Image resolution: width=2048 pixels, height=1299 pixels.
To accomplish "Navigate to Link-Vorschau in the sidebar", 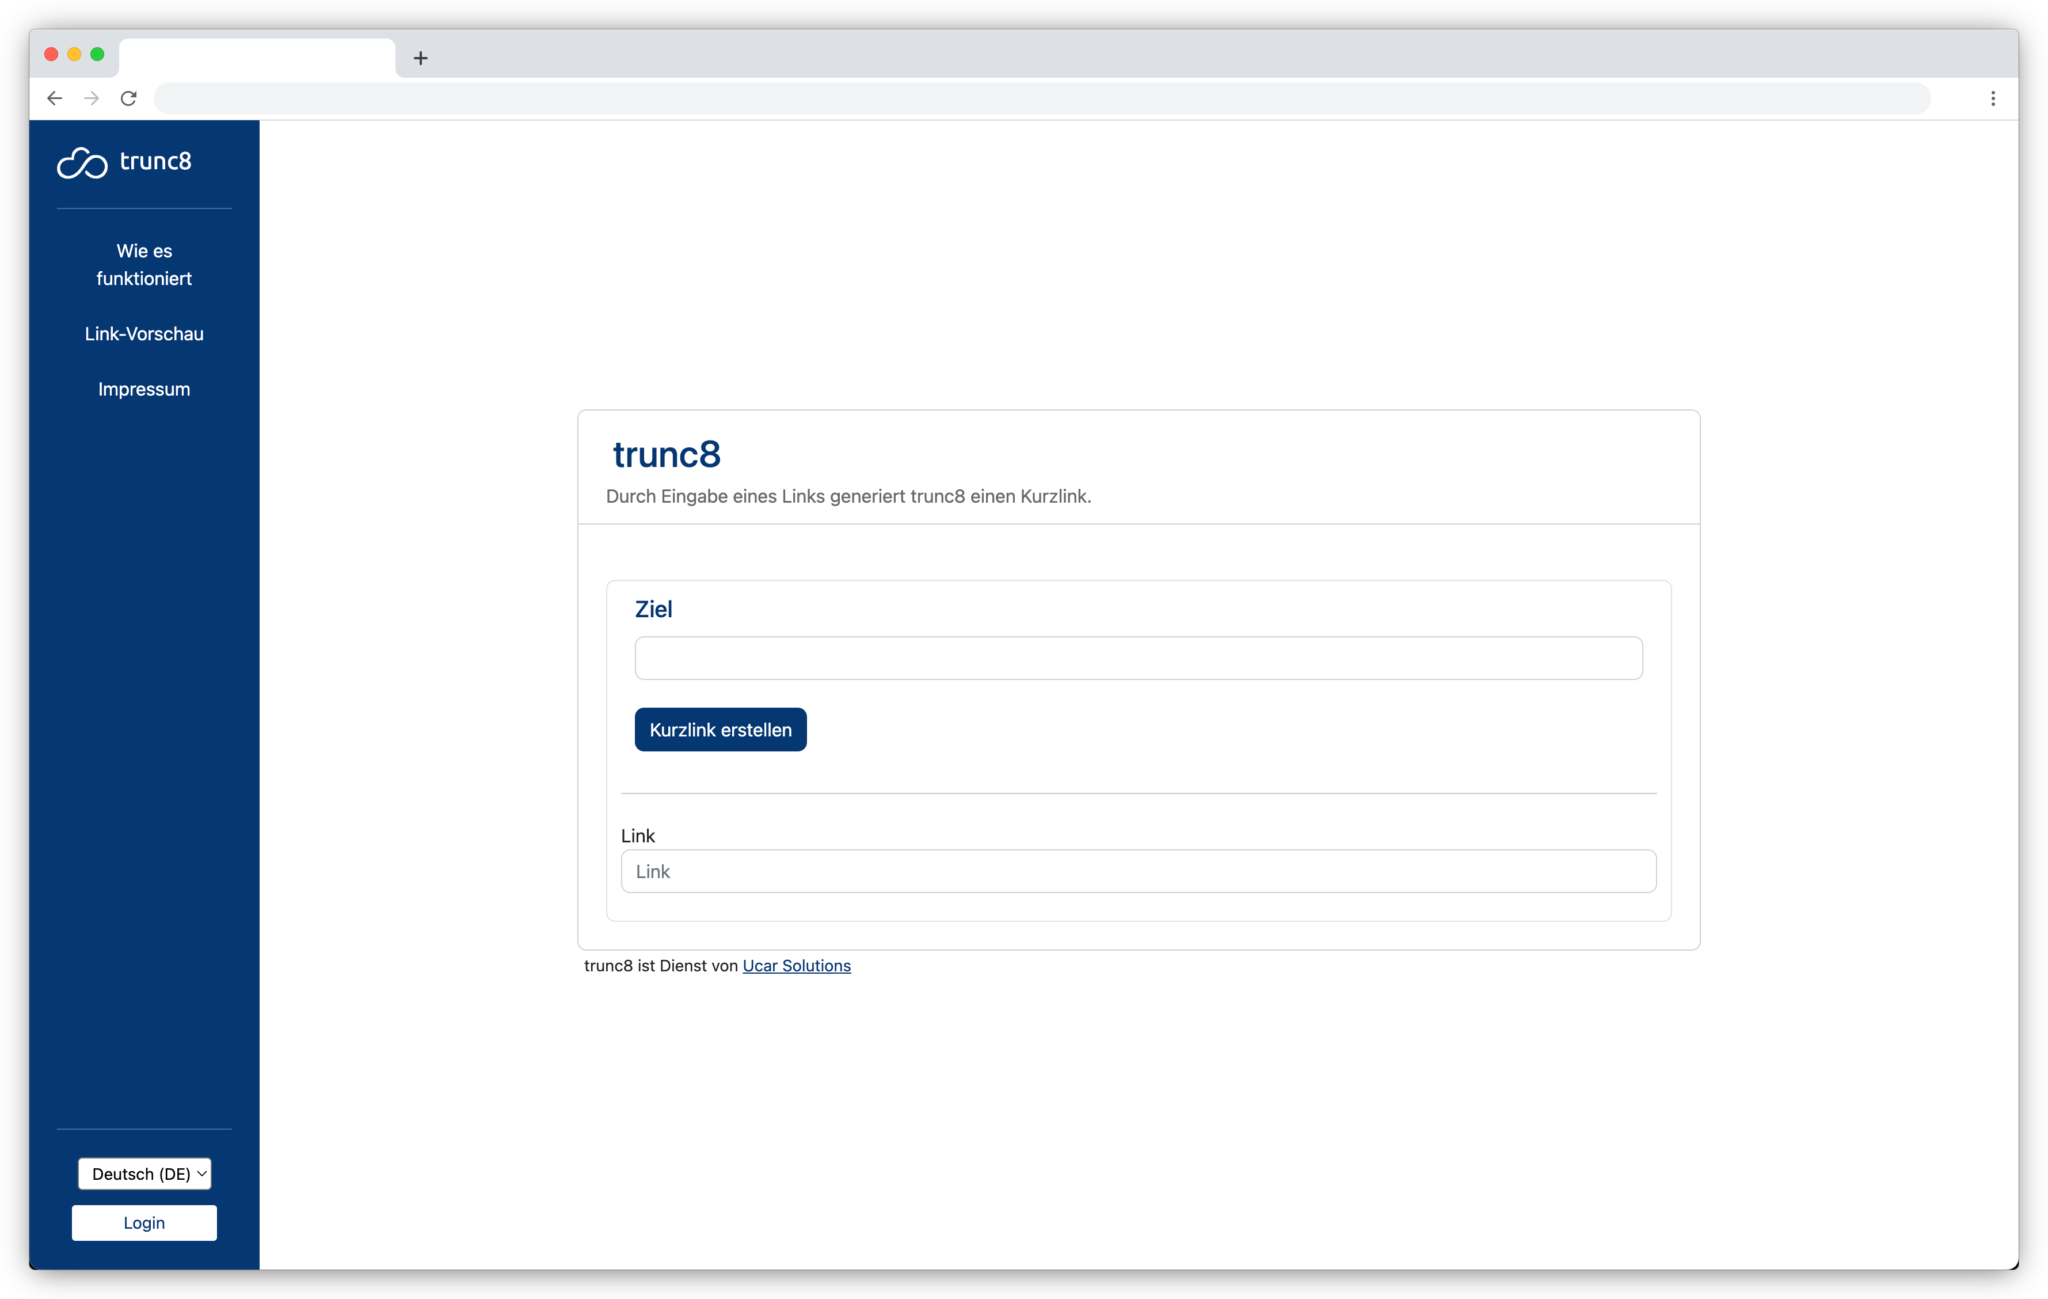I will pyautogui.click(x=144, y=333).
